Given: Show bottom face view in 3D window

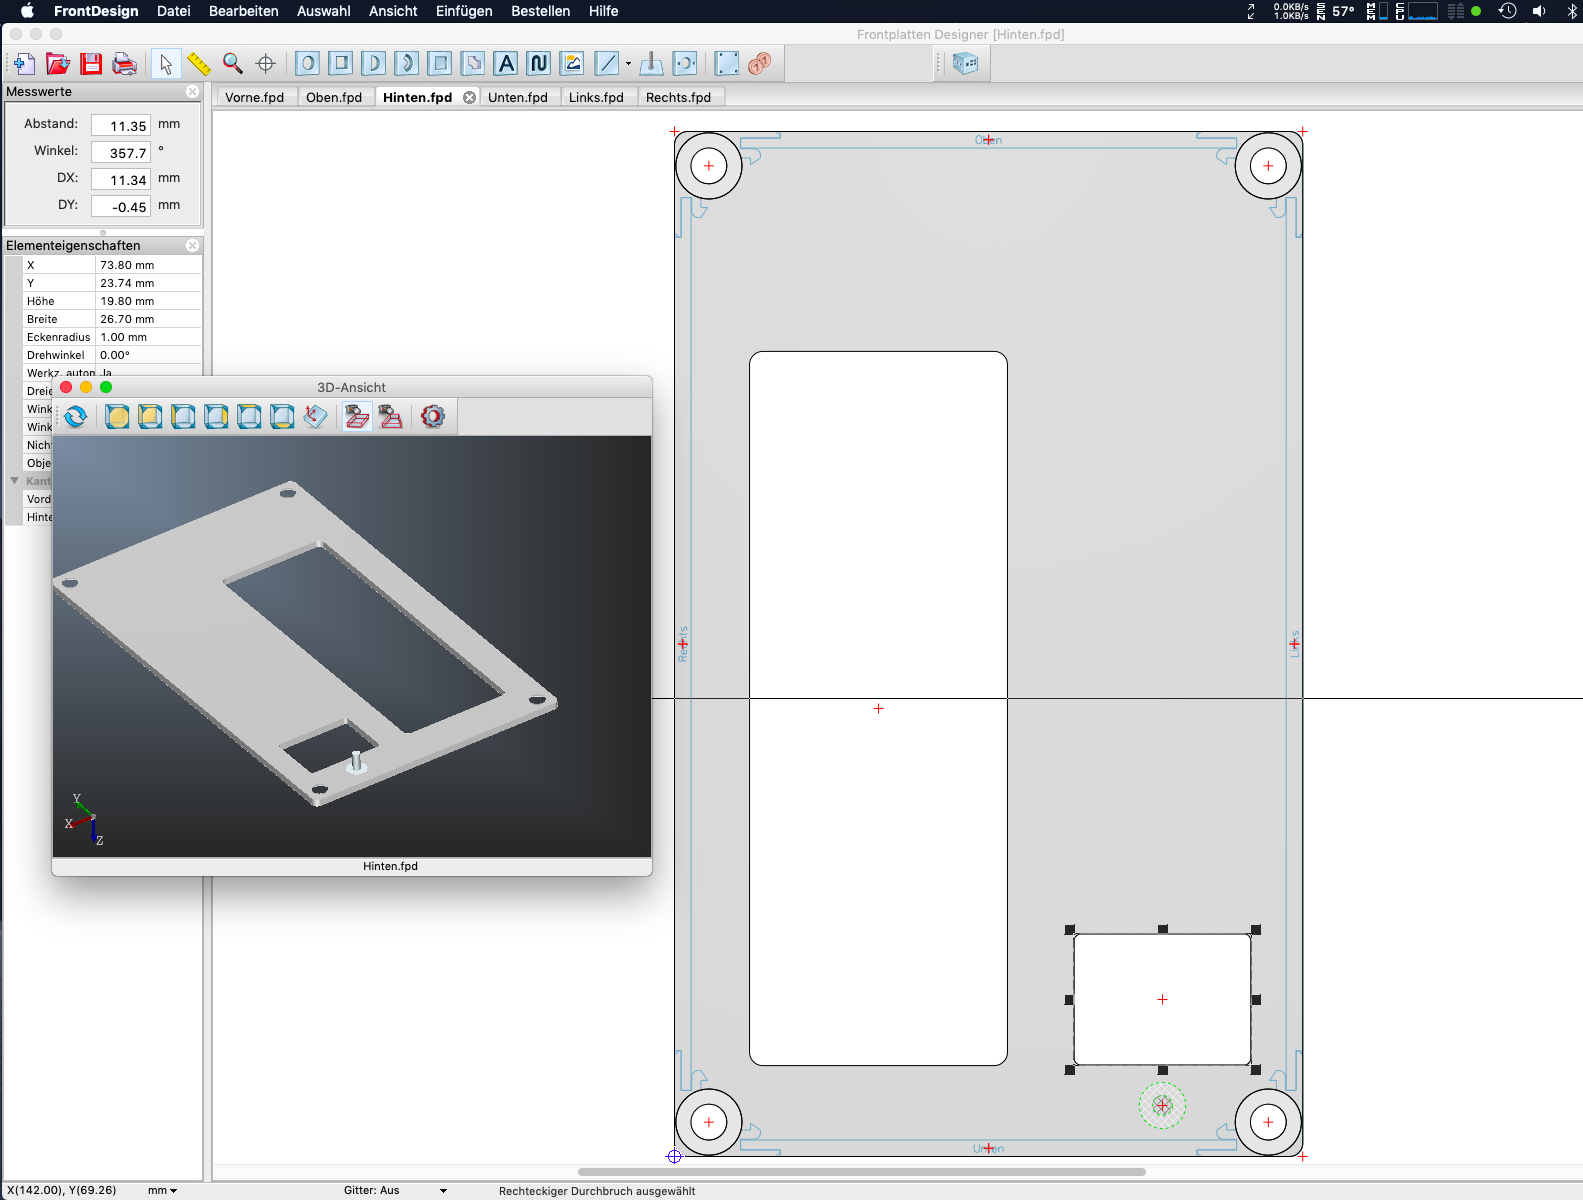Looking at the screenshot, I should click(x=282, y=416).
